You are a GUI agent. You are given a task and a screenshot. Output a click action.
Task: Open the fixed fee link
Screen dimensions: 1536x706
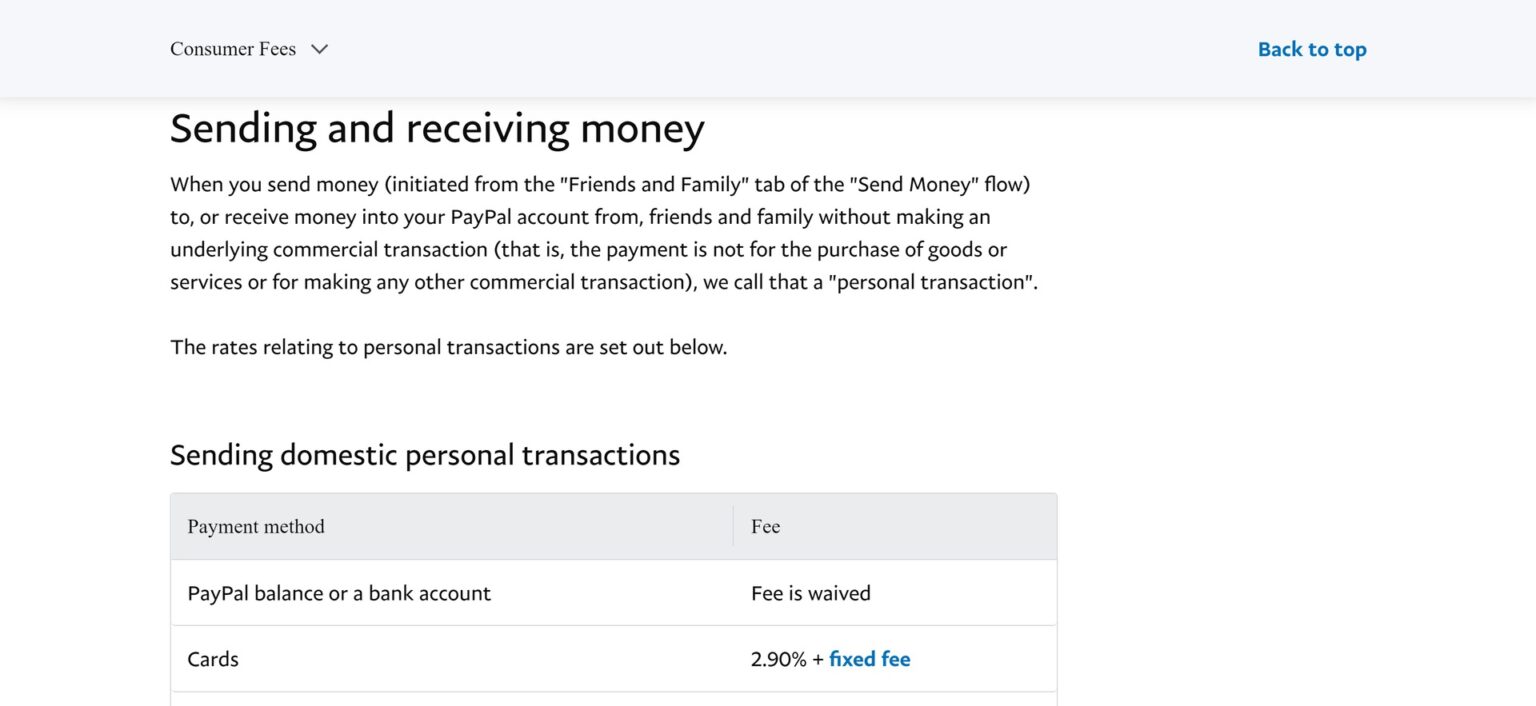(869, 659)
